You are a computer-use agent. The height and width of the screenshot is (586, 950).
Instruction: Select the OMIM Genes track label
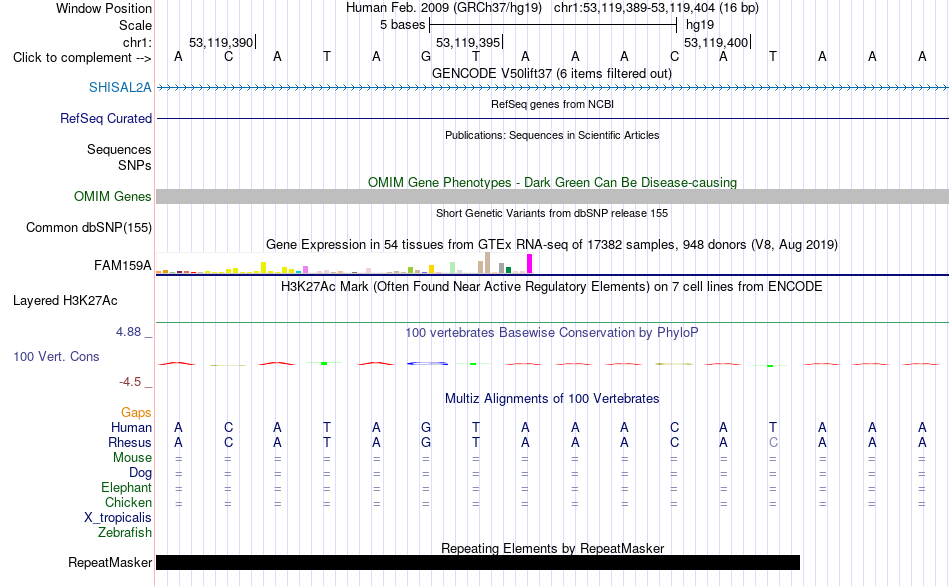tap(113, 196)
